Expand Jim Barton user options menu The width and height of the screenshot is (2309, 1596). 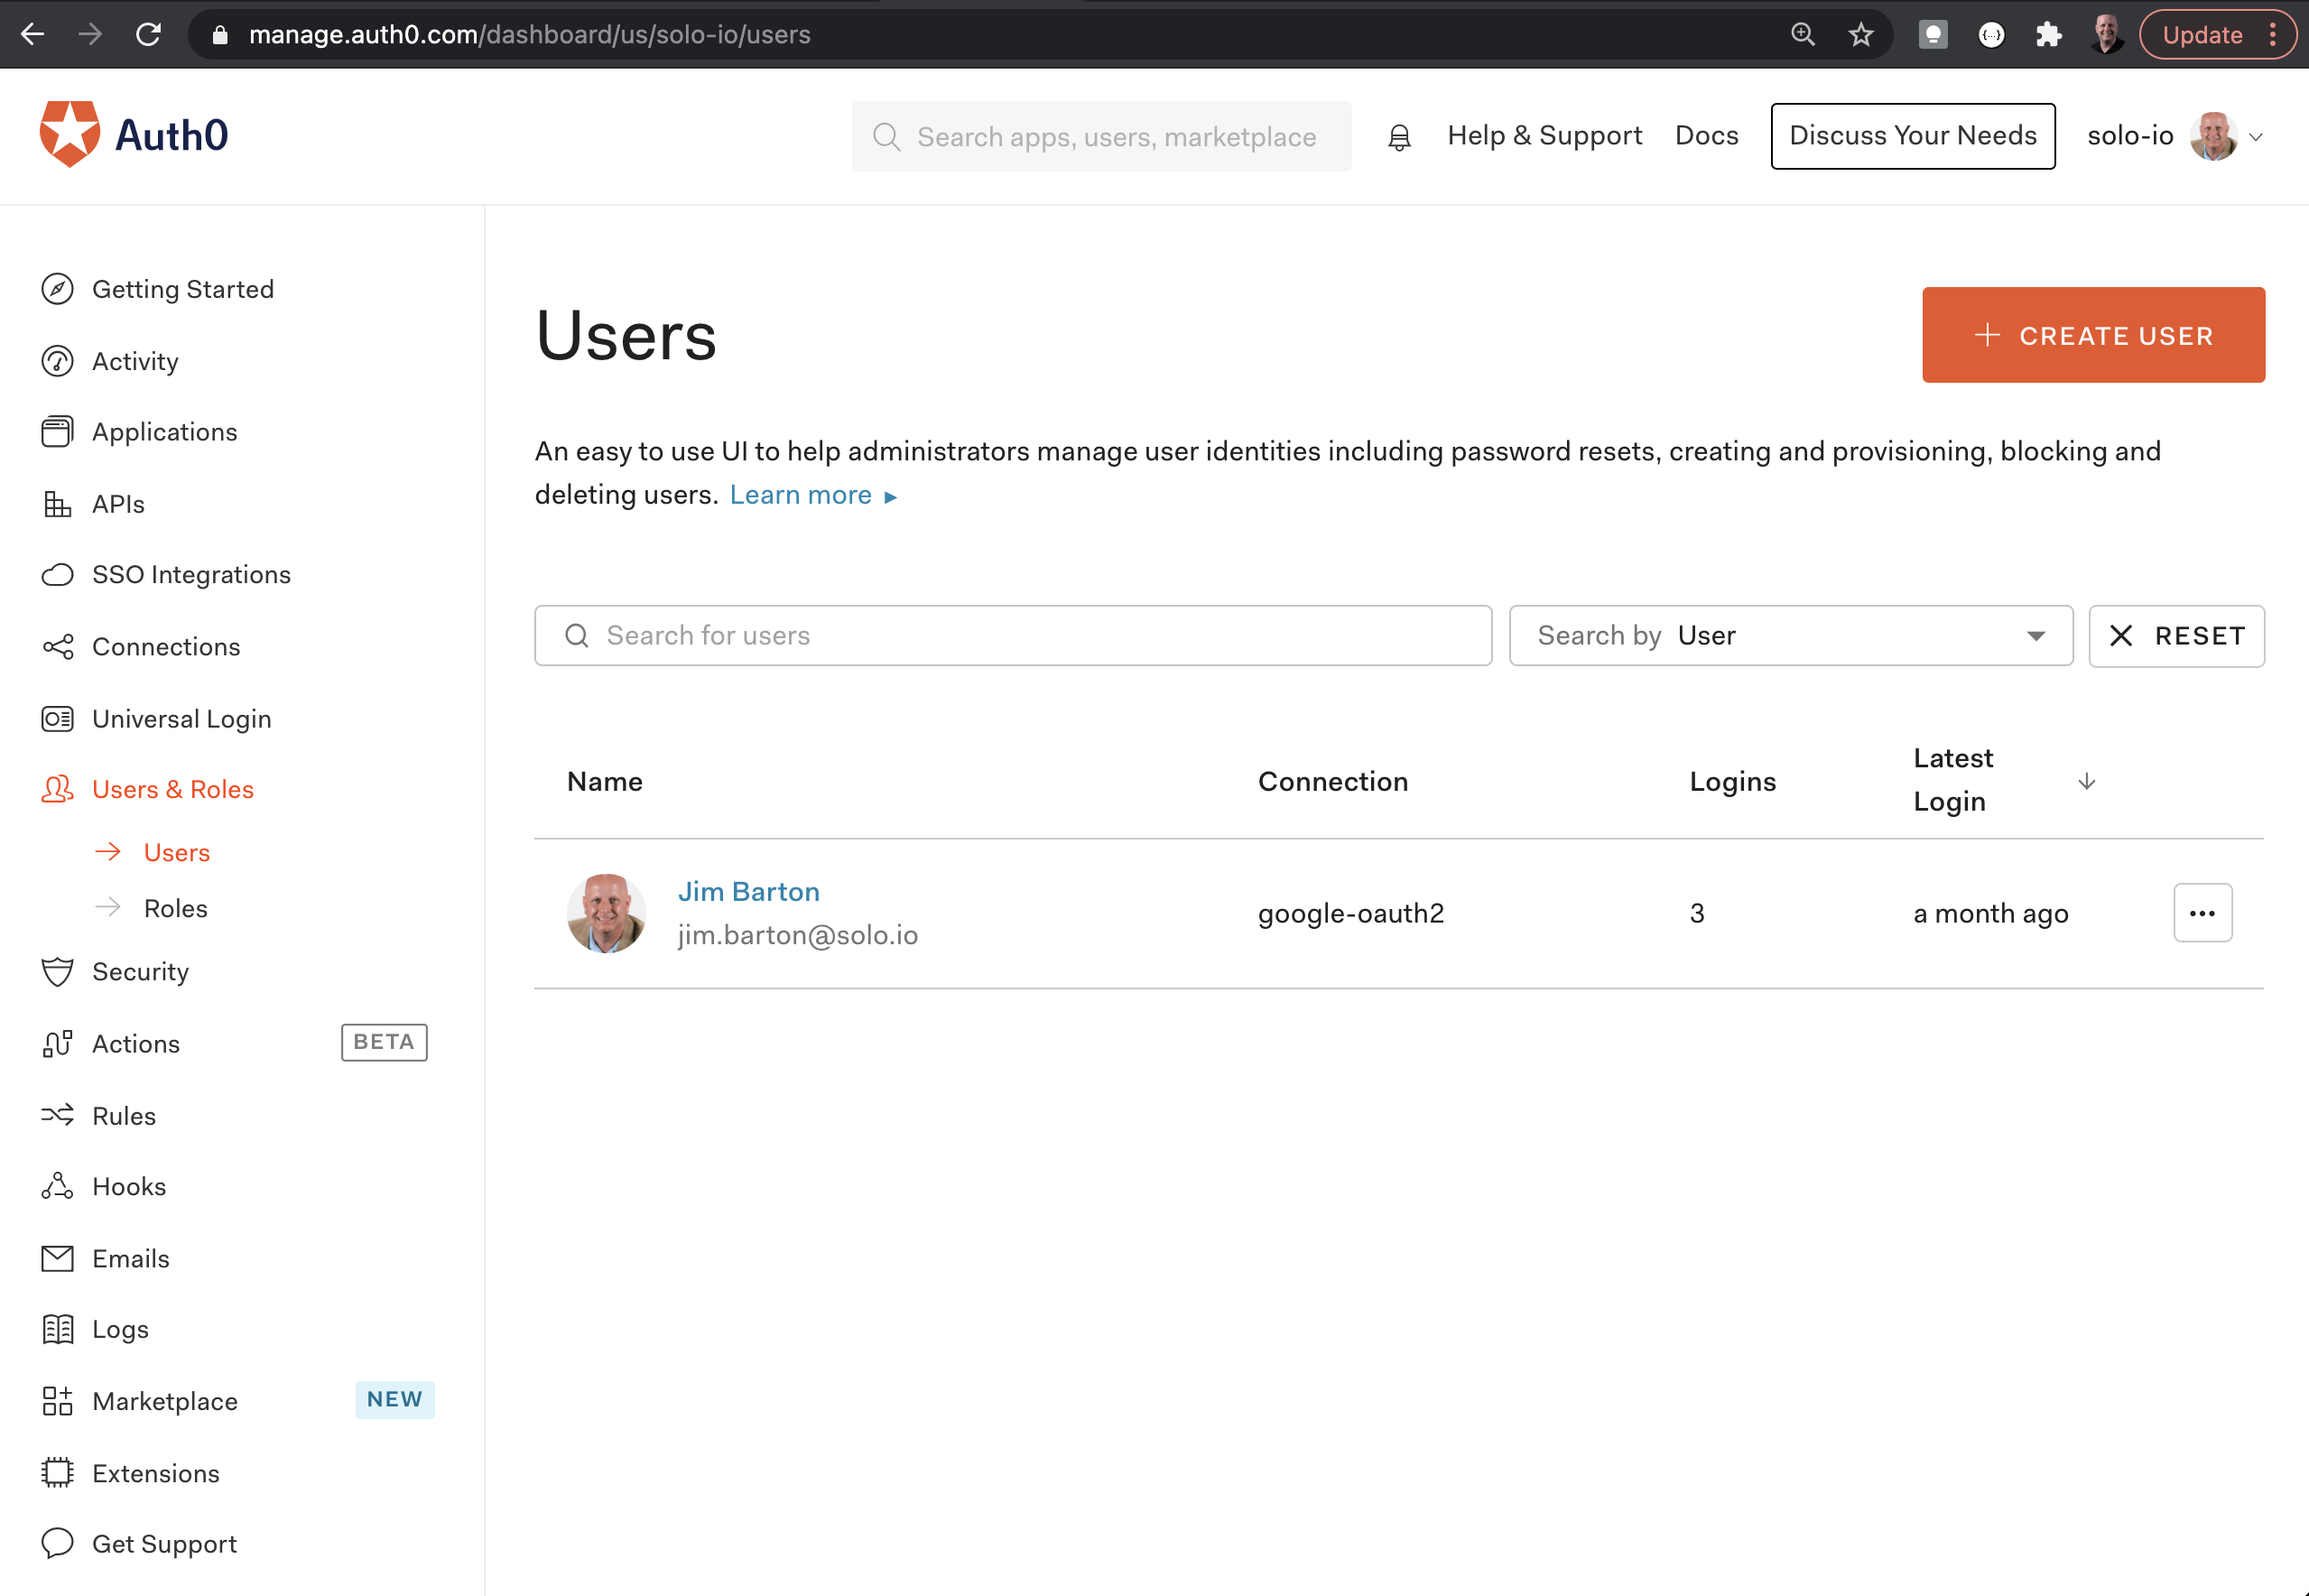[x=2203, y=912]
